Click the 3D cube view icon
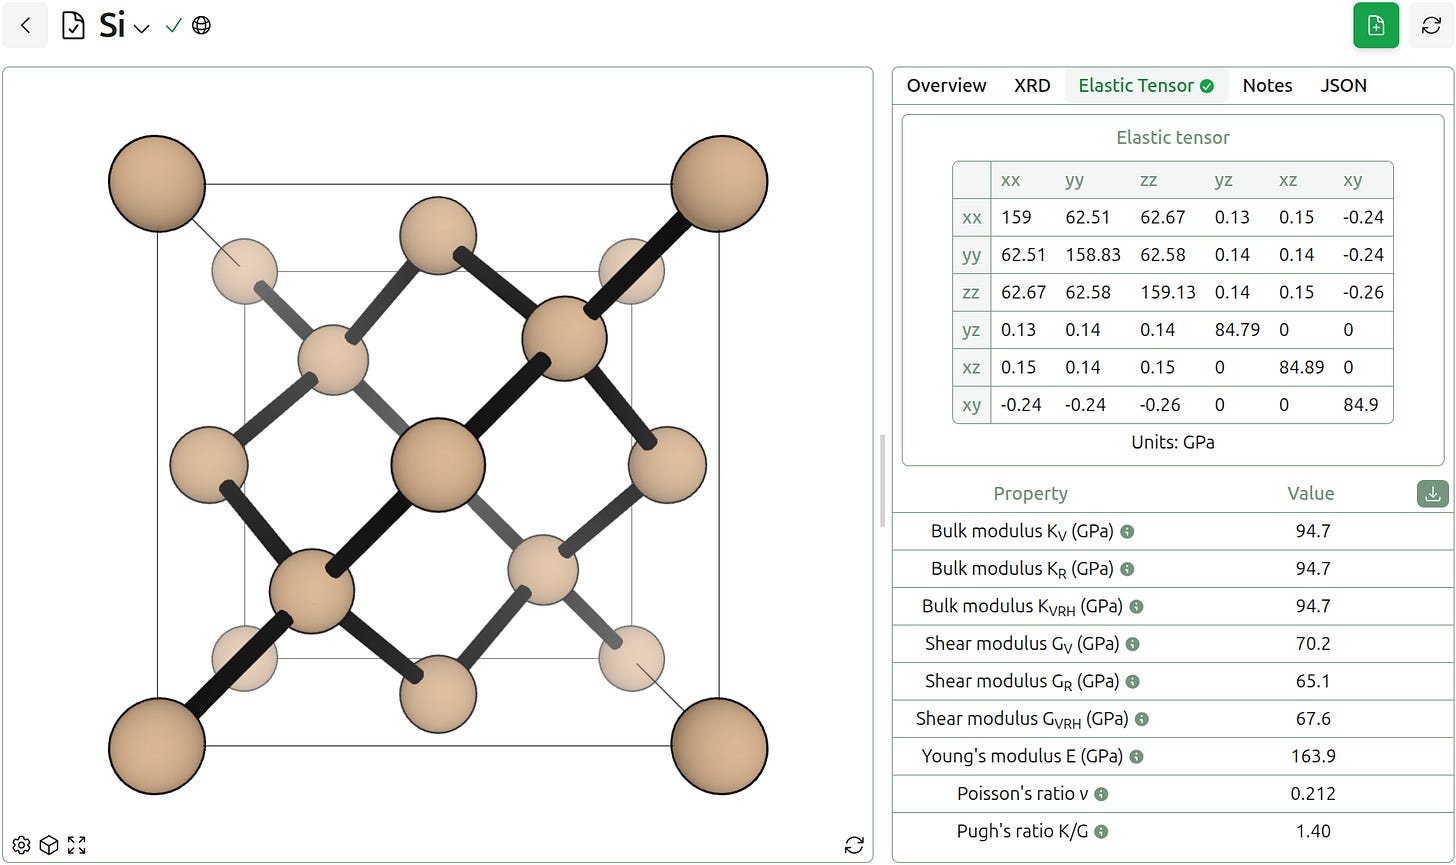The width and height of the screenshot is (1456, 865). pos(48,845)
